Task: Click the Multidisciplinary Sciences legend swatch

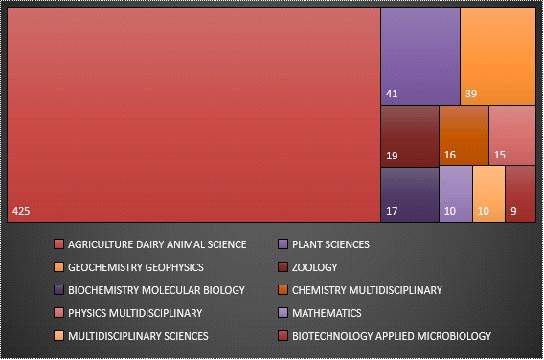Action: click(59, 335)
